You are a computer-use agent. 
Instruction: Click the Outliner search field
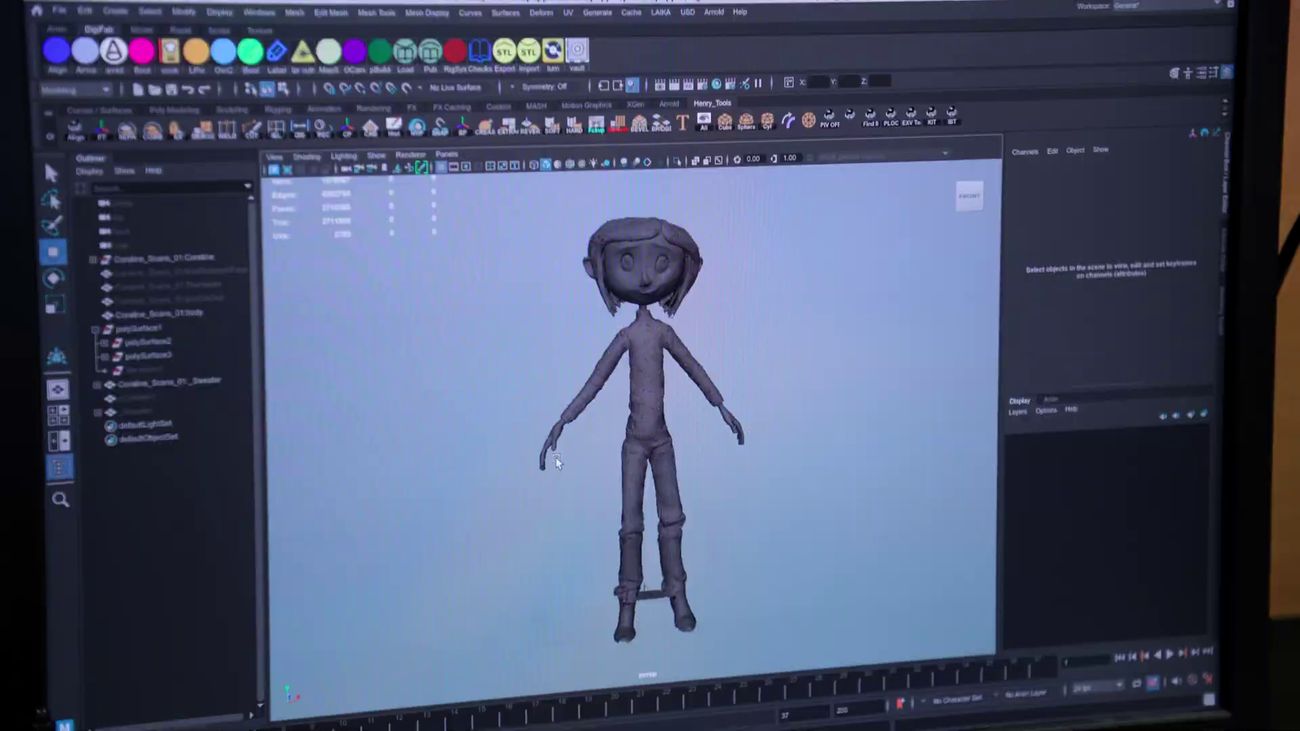click(x=165, y=187)
